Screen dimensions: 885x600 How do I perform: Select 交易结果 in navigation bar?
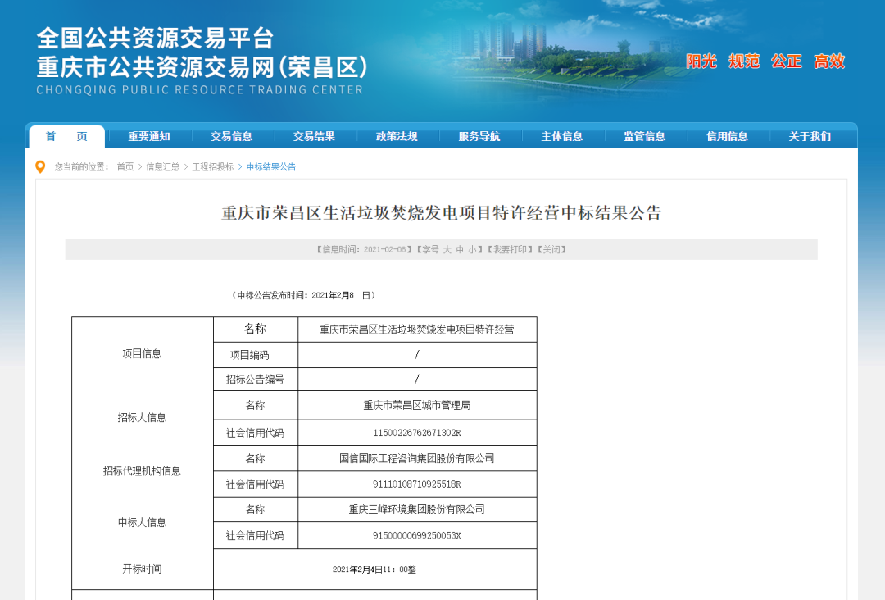coord(314,136)
